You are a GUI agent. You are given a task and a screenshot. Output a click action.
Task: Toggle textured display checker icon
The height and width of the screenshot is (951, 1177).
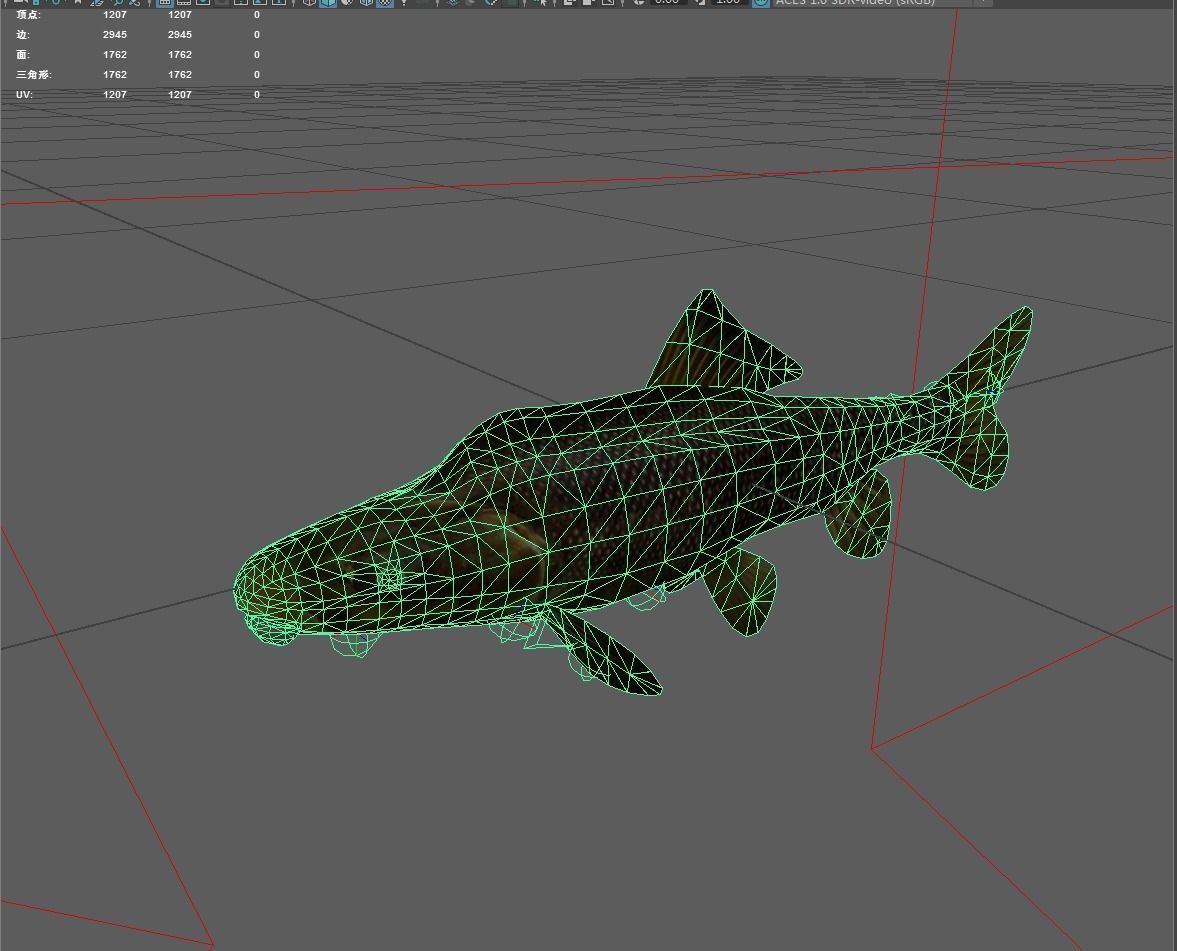coord(384,2)
